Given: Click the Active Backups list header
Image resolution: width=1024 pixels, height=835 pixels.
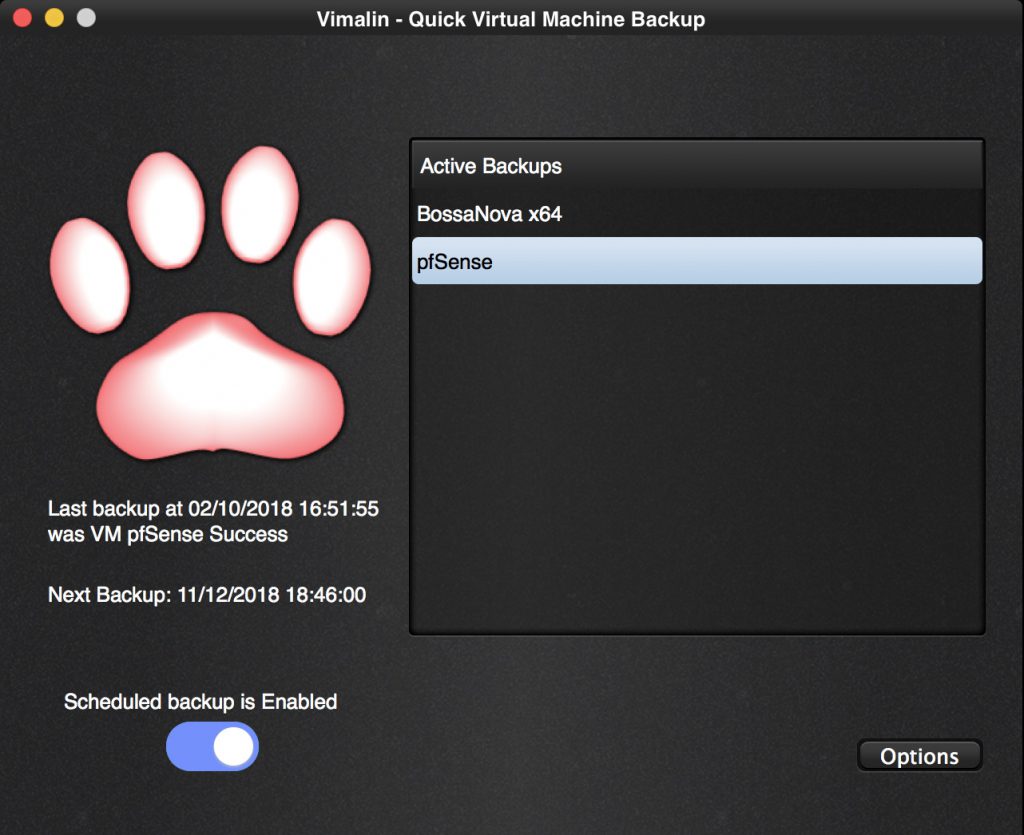Looking at the screenshot, I should pyautogui.click(x=697, y=166).
